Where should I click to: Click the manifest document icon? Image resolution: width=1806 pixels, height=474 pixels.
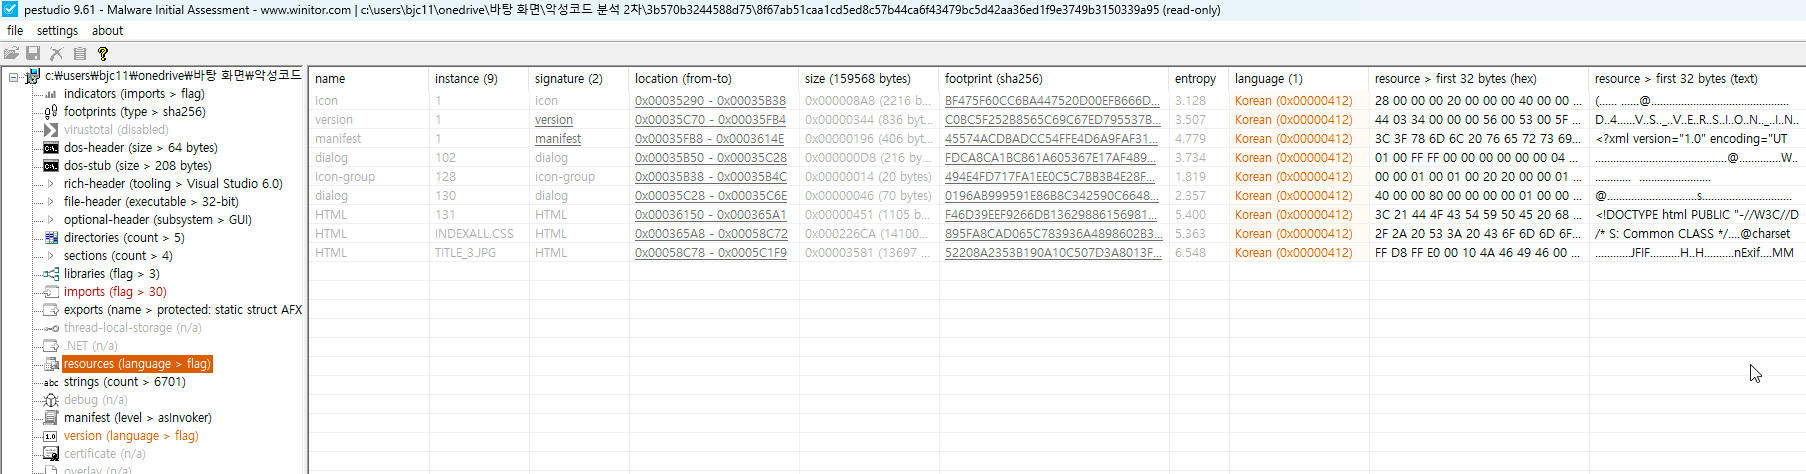coord(51,418)
